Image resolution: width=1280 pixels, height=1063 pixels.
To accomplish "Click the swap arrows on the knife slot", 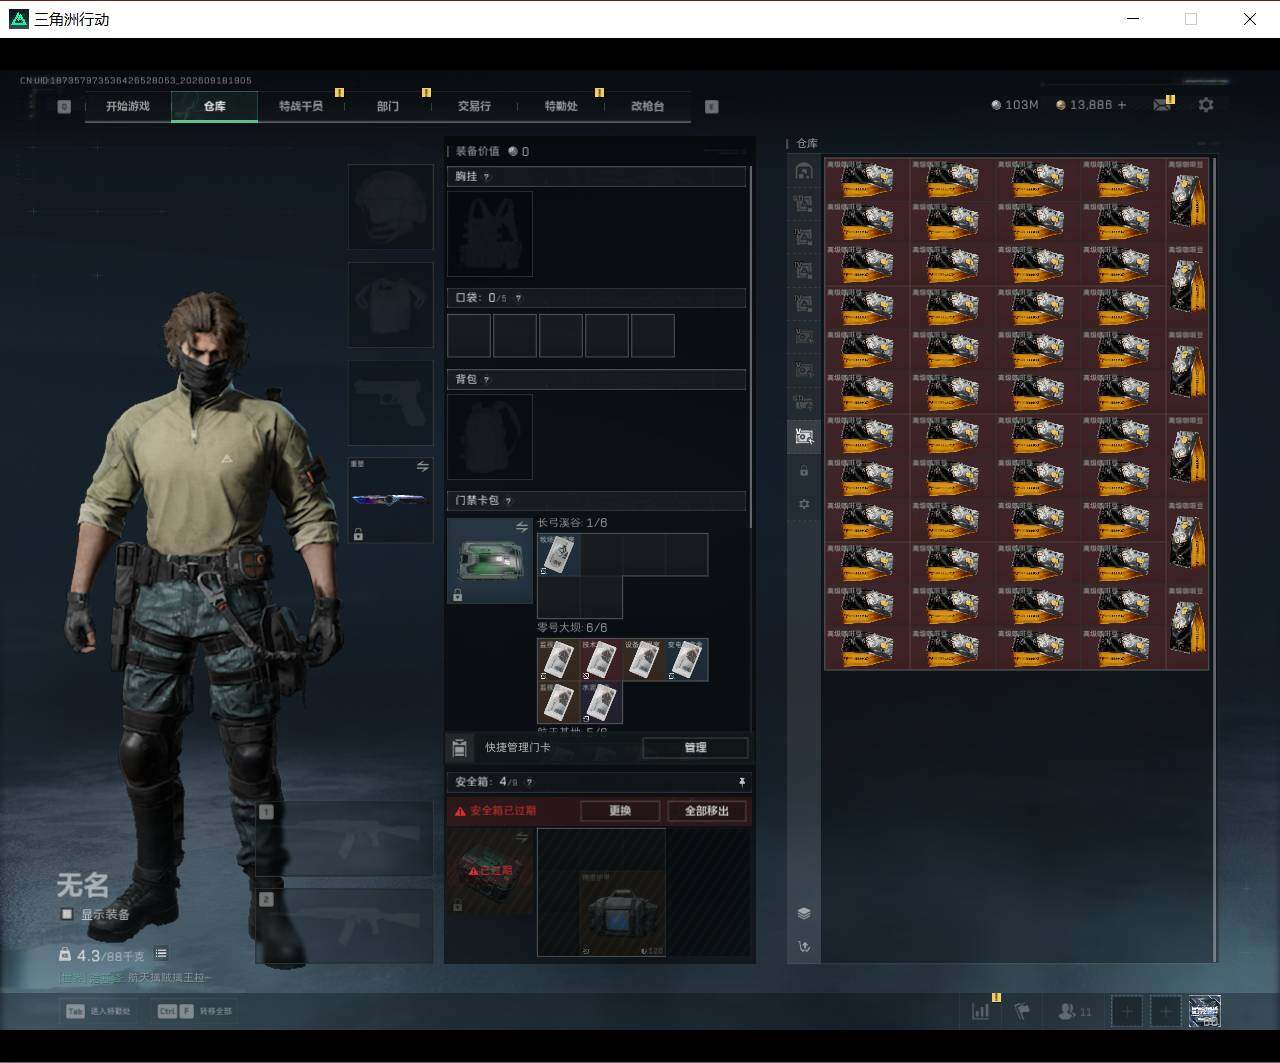I will pos(422,467).
